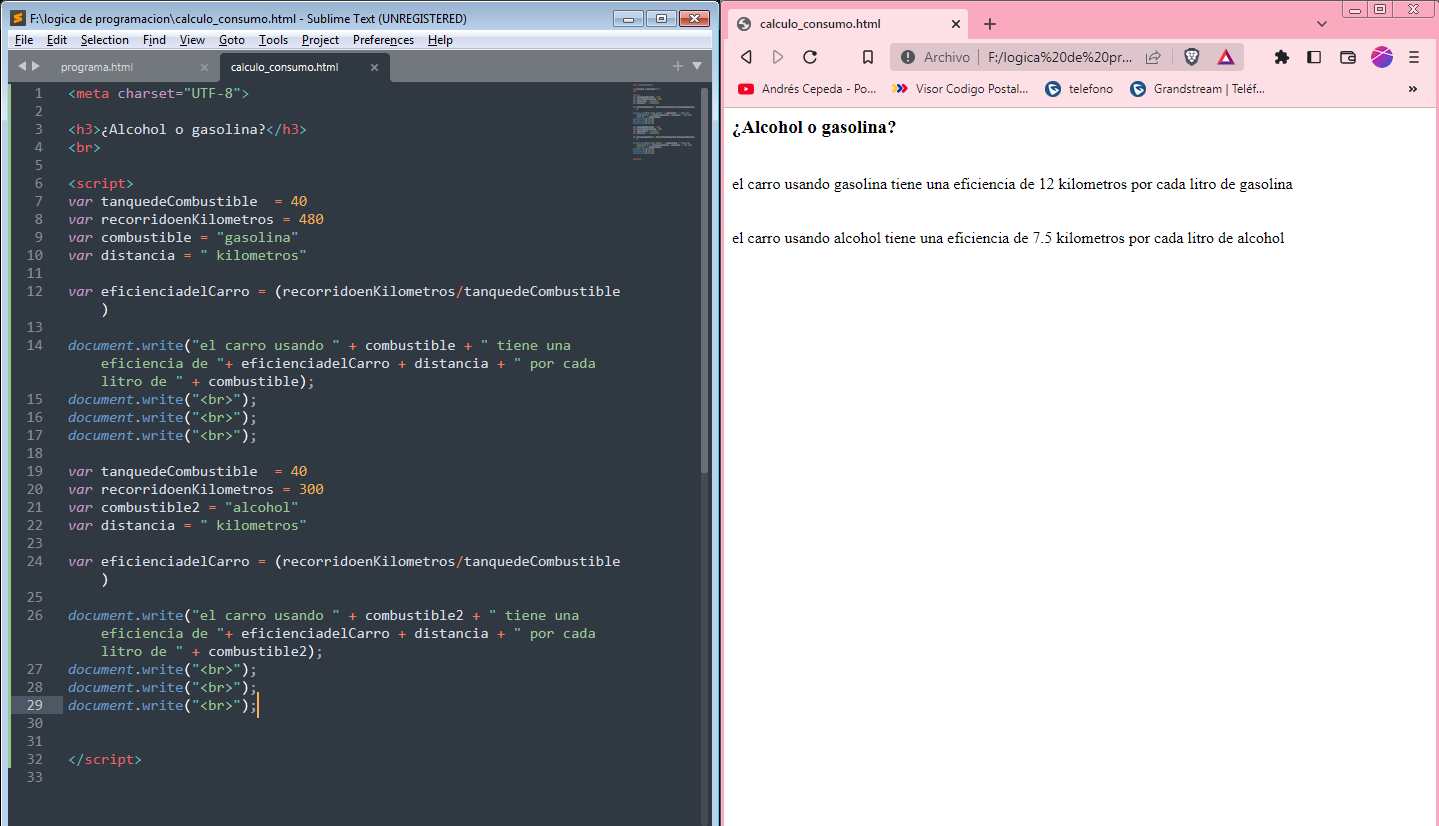Close the programa.html editor tab
Image resolution: width=1439 pixels, height=826 pixels.
pyautogui.click(x=204, y=67)
